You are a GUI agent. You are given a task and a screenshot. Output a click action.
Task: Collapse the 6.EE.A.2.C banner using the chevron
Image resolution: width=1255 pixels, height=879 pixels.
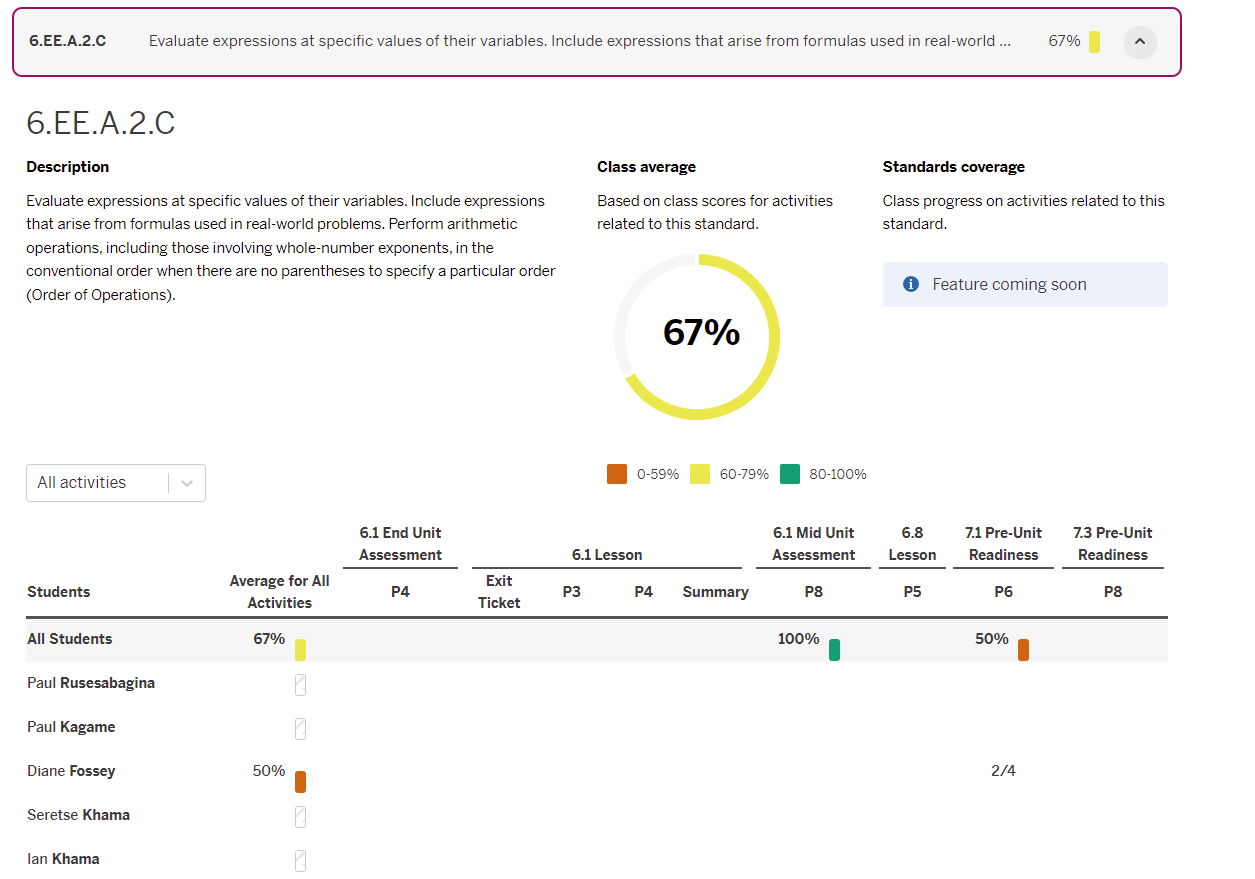tap(1140, 43)
